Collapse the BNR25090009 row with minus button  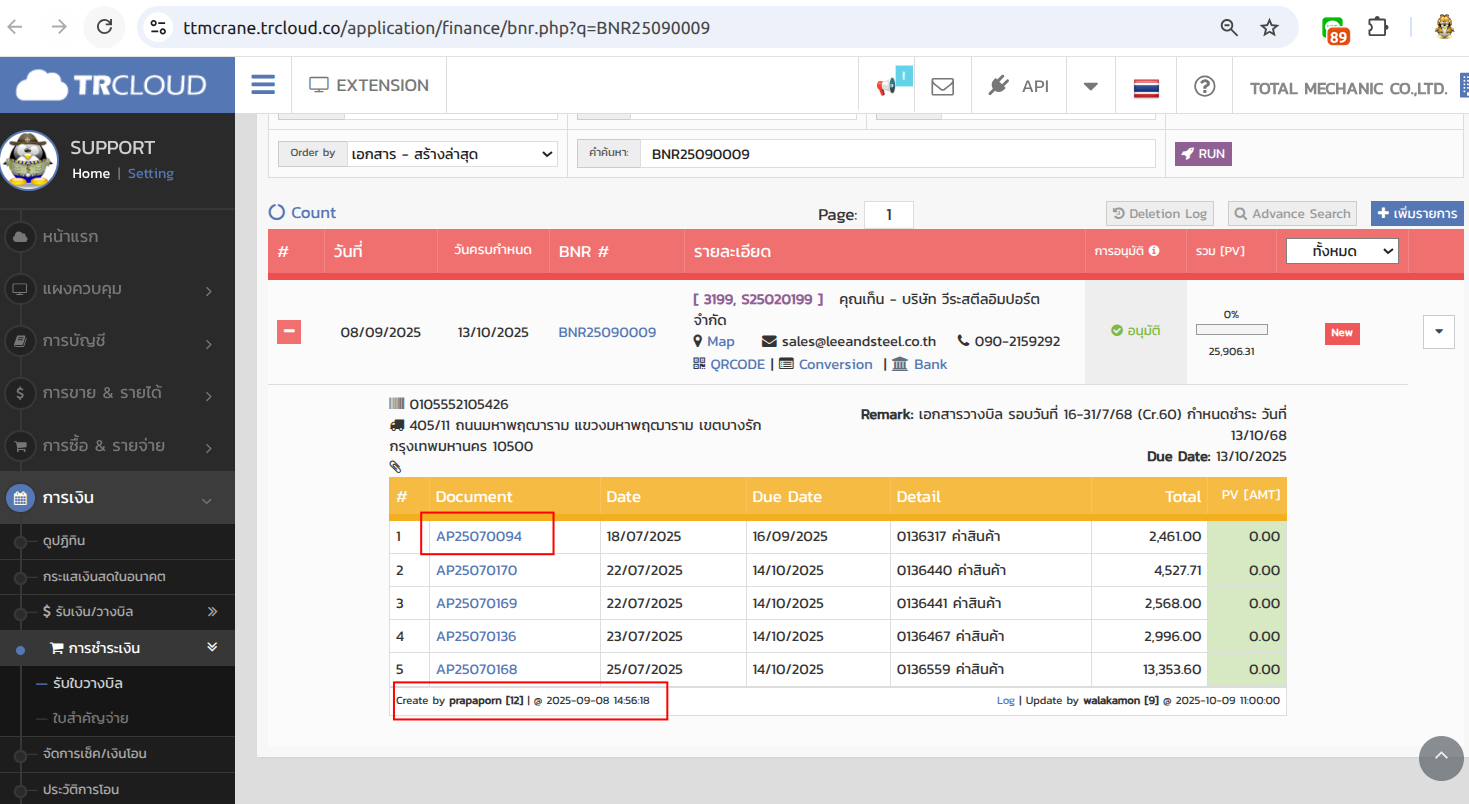(289, 331)
